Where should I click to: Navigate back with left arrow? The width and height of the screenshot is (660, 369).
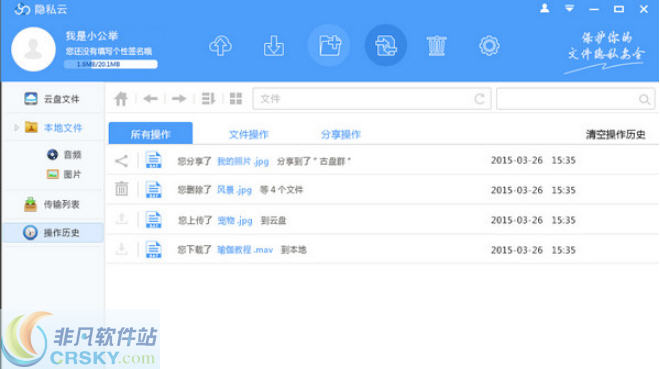click(x=150, y=99)
